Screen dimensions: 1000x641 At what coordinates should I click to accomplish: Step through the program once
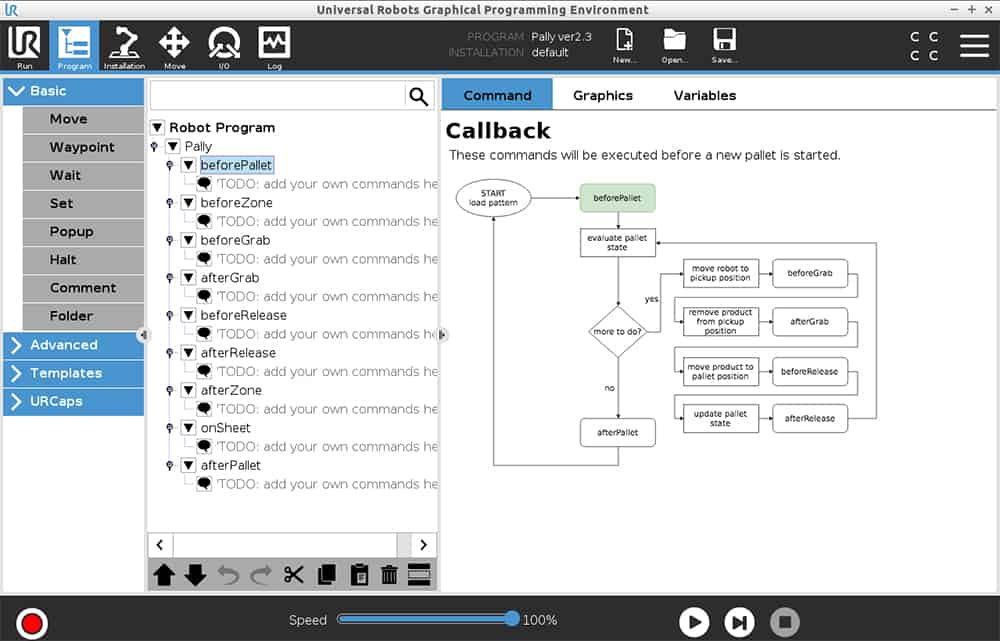tap(739, 622)
